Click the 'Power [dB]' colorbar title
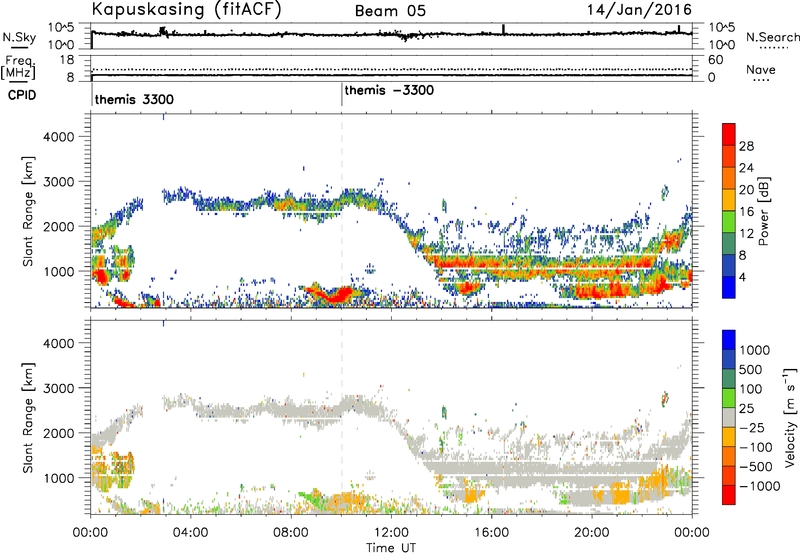The height and width of the screenshot is (554, 800). 763,211
